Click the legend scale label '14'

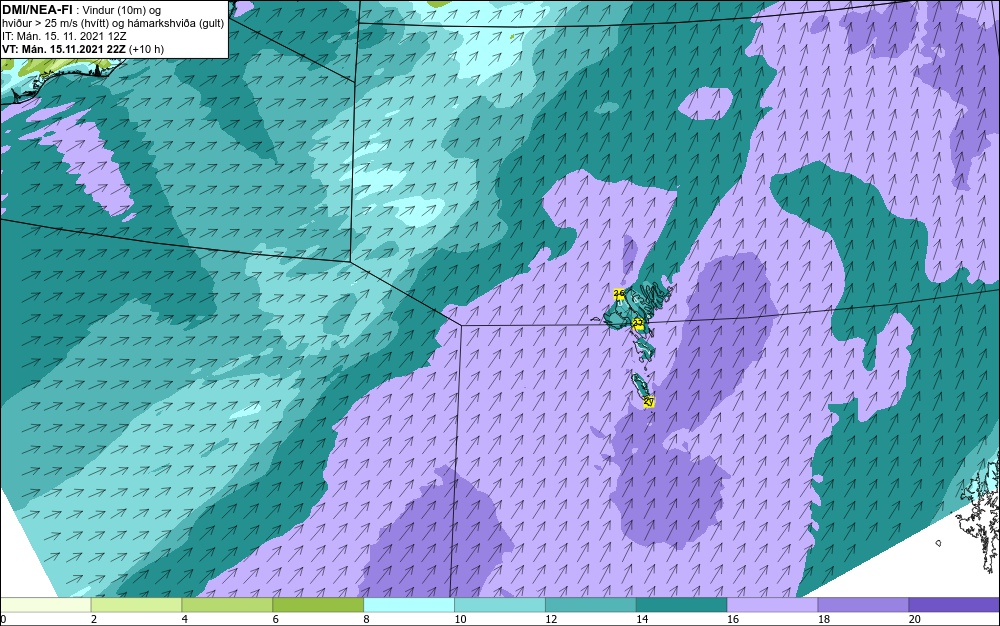pyautogui.click(x=642, y=619)
